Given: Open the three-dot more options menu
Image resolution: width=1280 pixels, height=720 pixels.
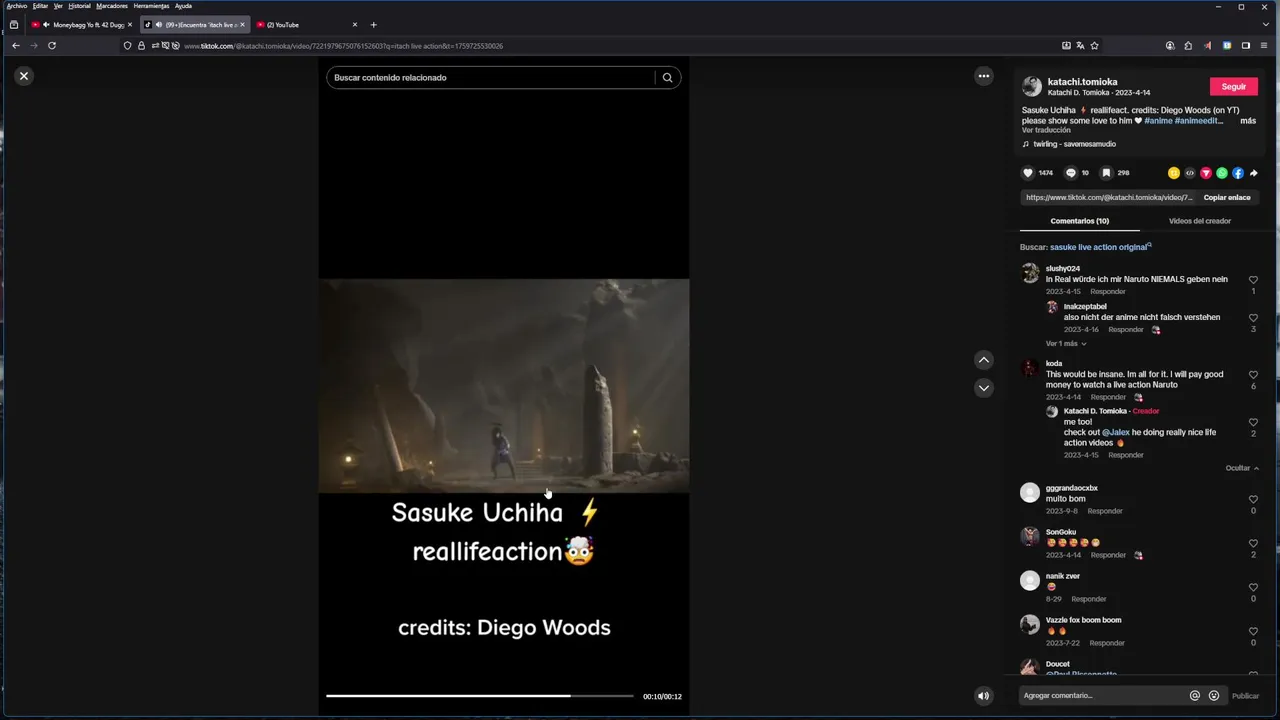Looking at the screenshot, I should click(x=984, y=76).
